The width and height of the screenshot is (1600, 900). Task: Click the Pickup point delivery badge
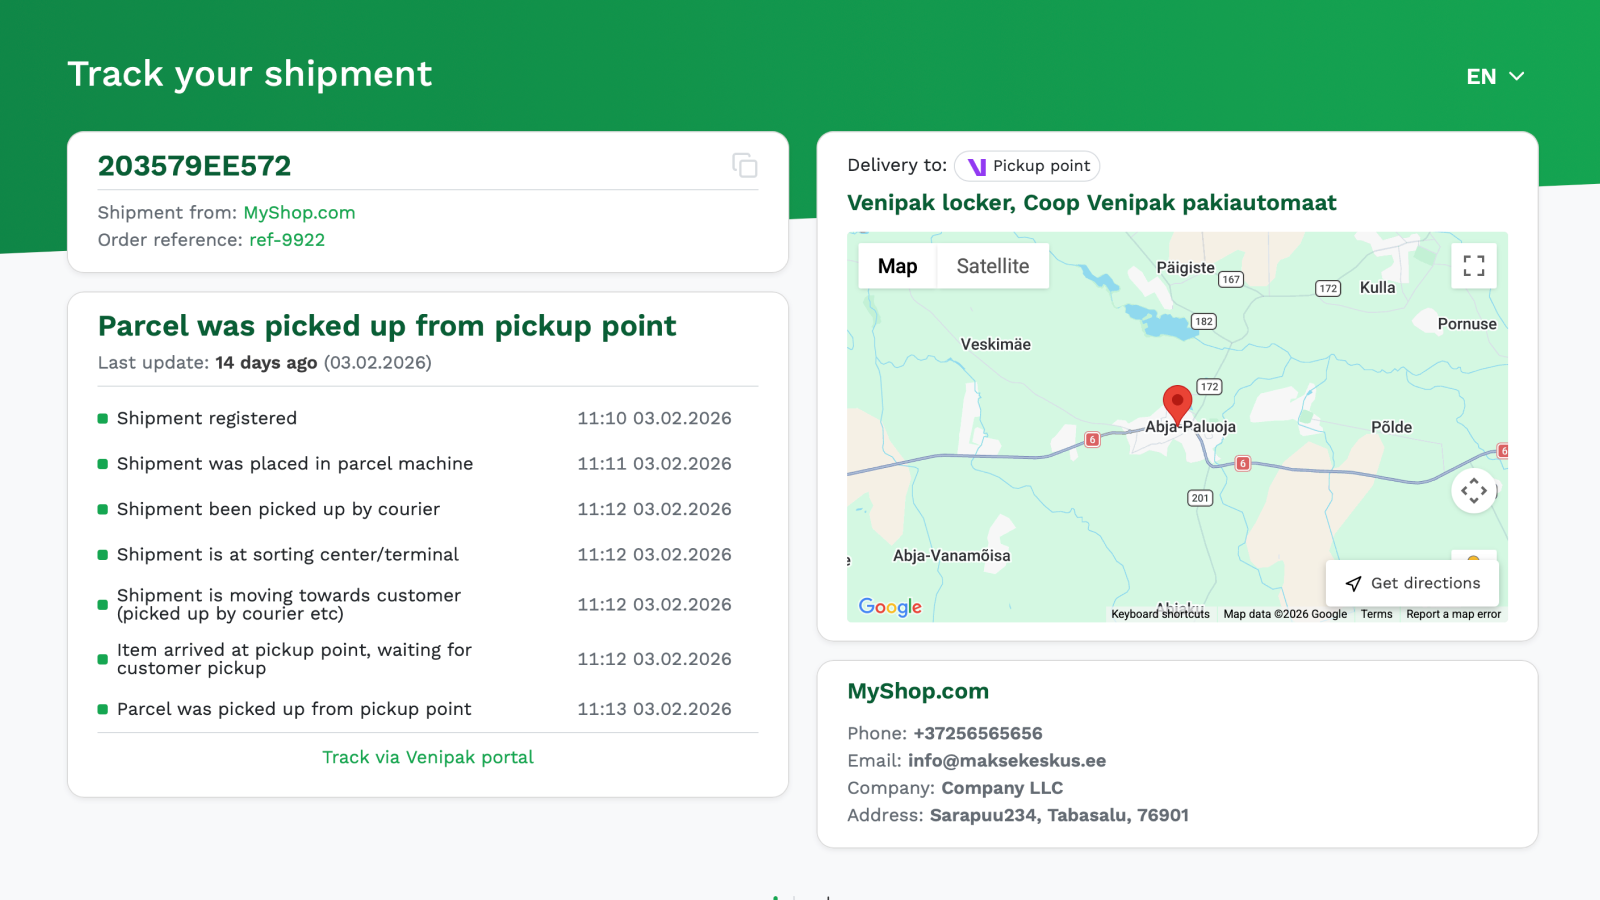pyautogui.click(x=1027, y=166)
